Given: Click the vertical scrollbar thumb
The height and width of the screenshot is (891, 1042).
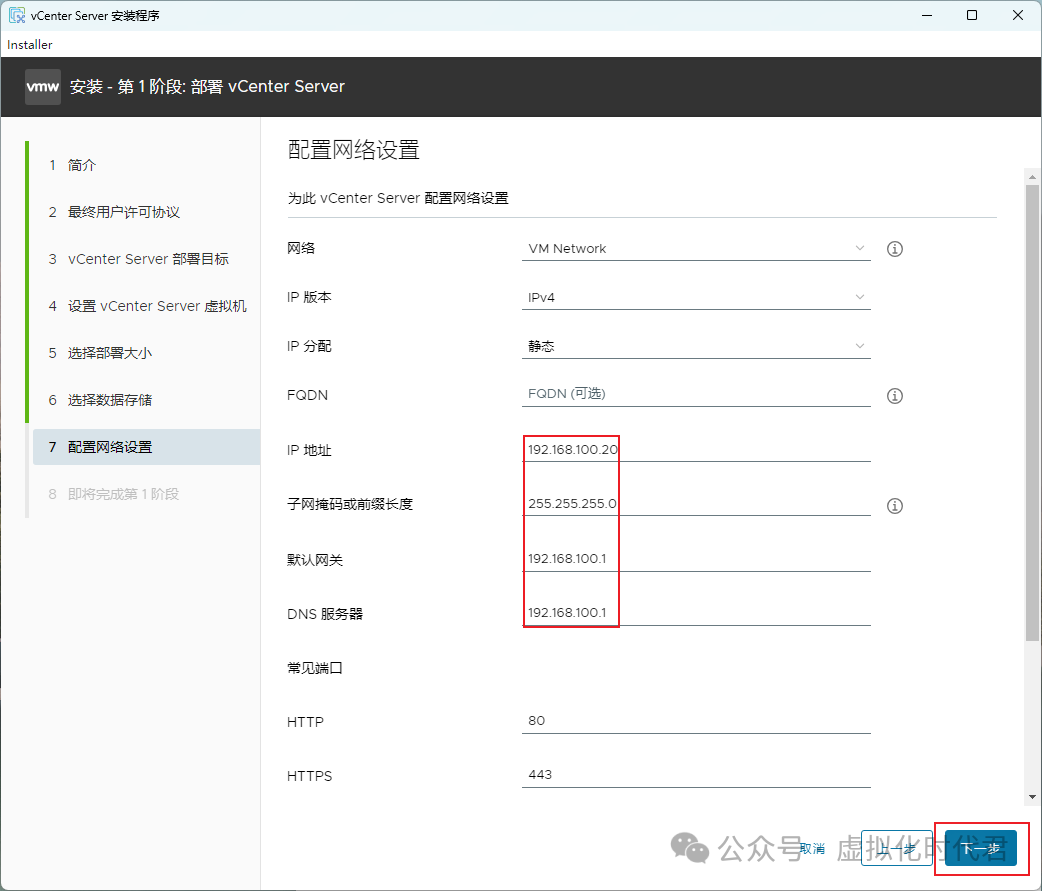Looking at the screenshot, I should [x=1032, y=413].
